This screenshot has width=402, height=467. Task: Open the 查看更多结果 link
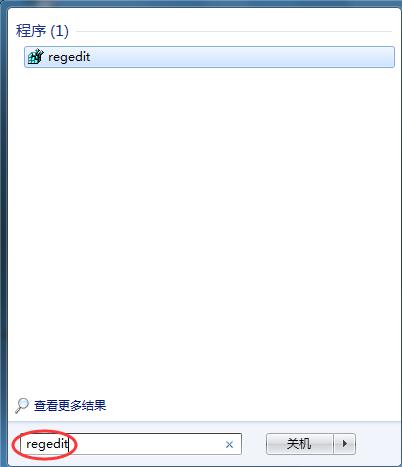coord(70,406)
